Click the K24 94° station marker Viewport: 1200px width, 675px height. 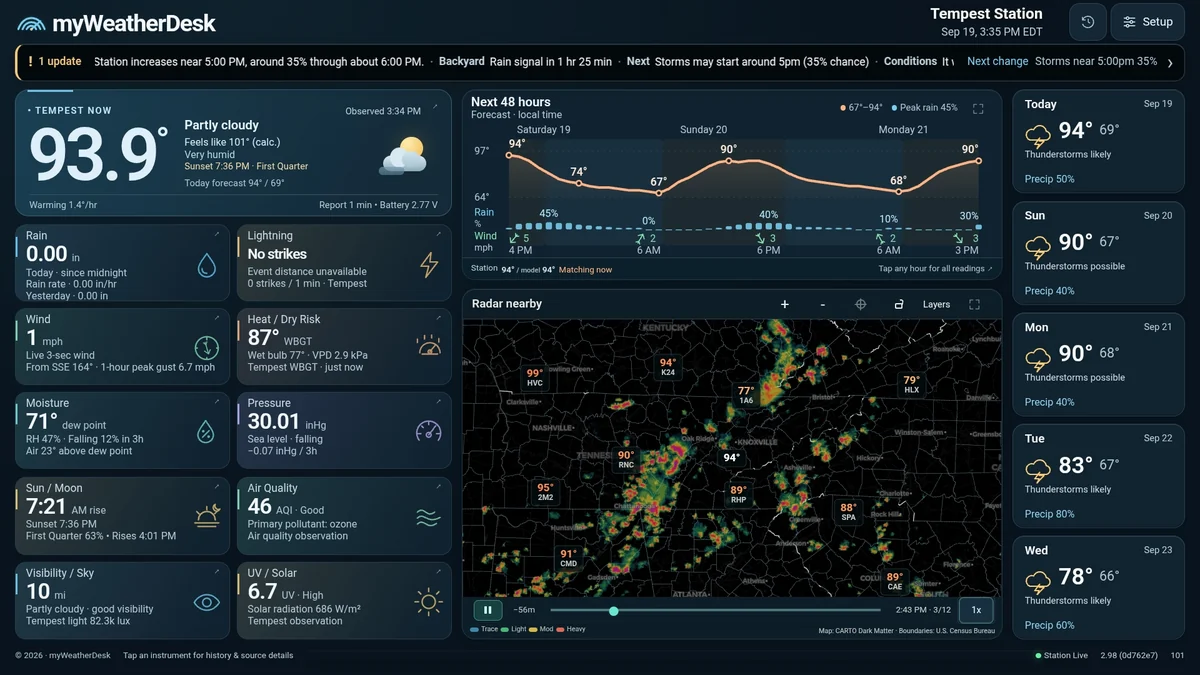pyautogui.click(x=668, y=367)
